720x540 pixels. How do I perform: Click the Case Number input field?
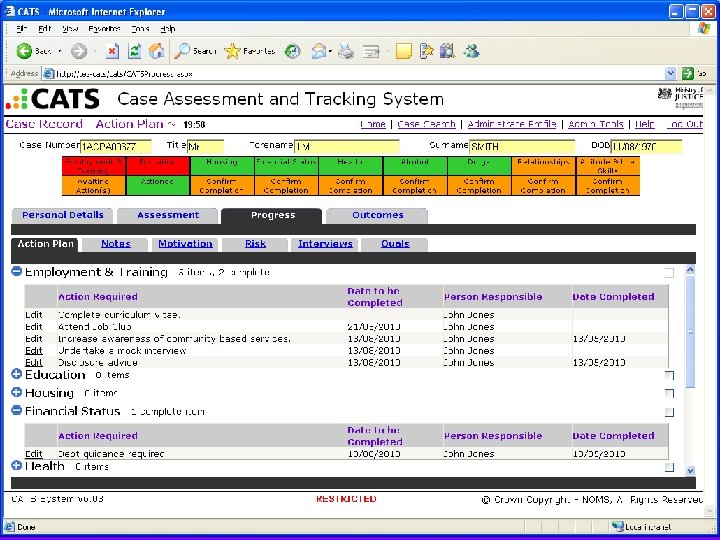pos(116,146)
